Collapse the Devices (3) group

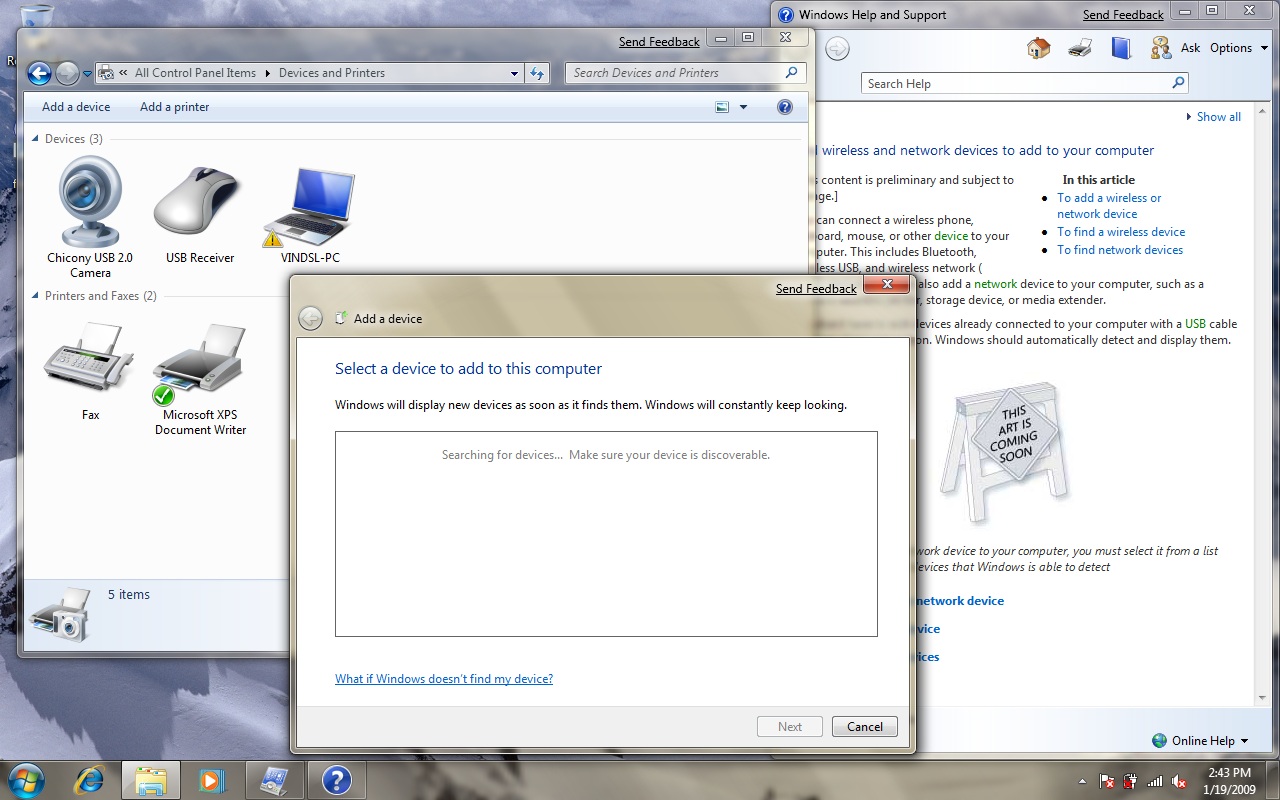[36, 139]
